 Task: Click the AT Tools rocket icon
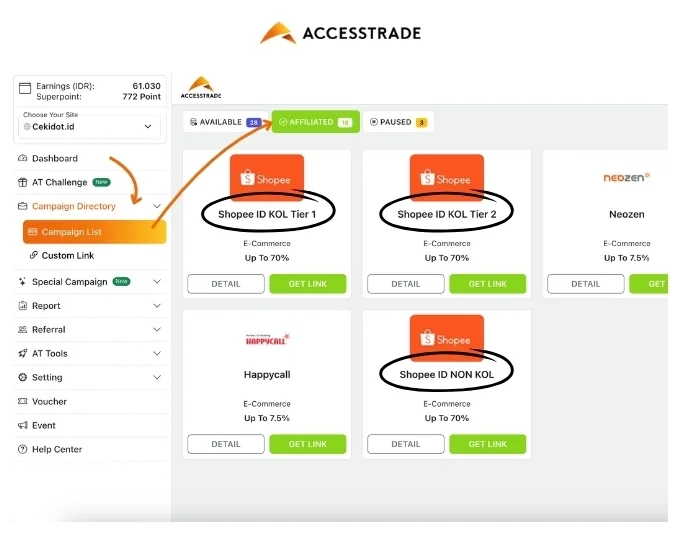pyautogui.click(x=22, y=354)
